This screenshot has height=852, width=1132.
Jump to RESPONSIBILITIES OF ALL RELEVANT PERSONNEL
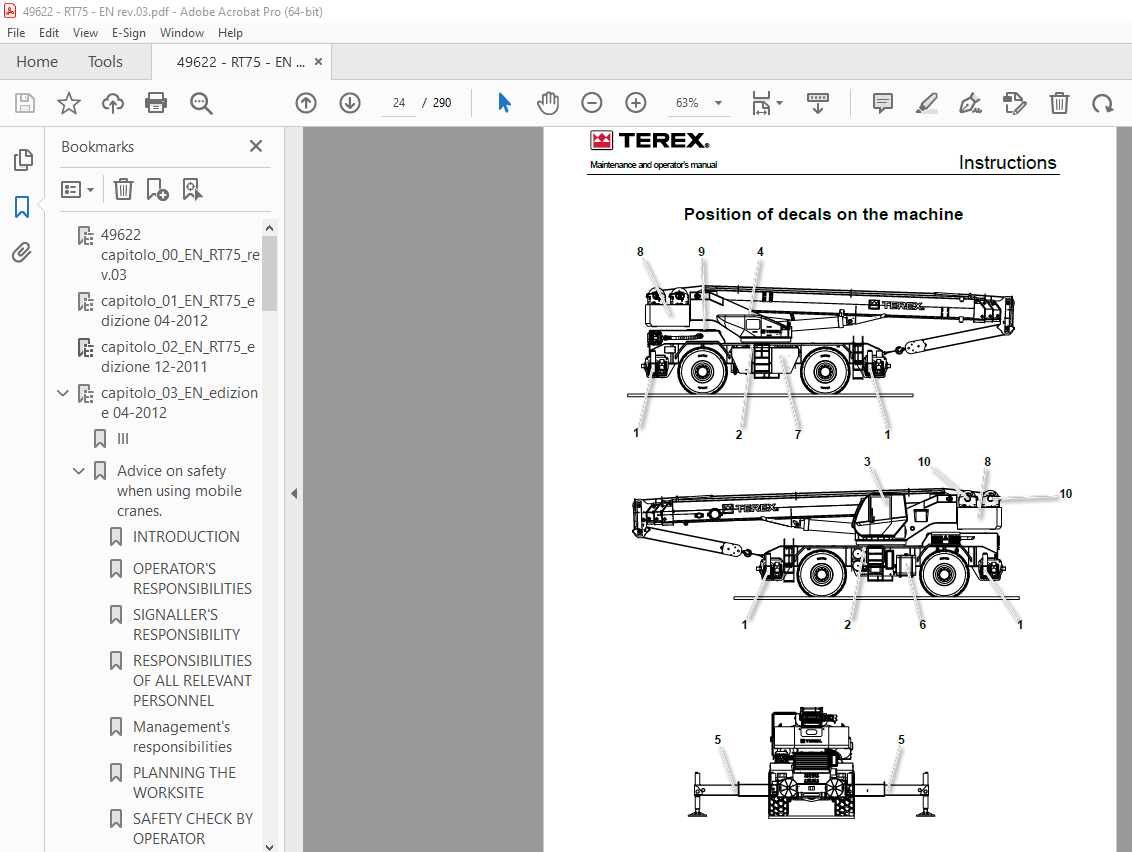[x=192, y=680]
